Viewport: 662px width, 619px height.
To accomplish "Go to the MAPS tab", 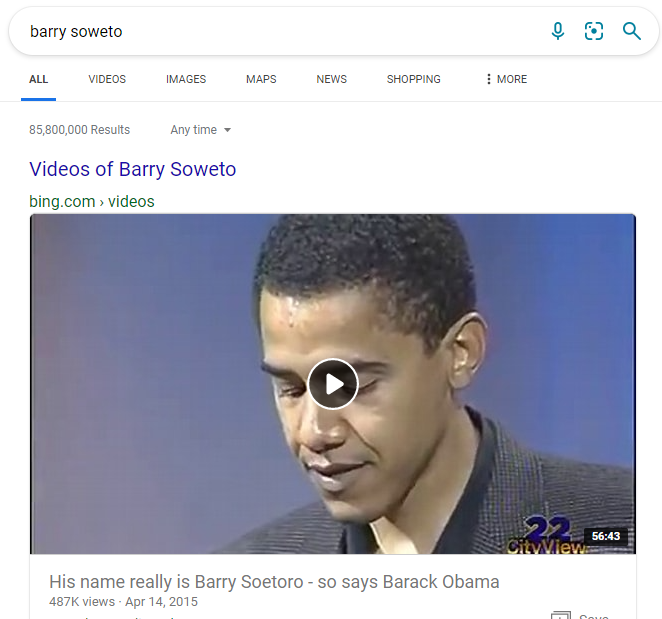I will point(261,79).
